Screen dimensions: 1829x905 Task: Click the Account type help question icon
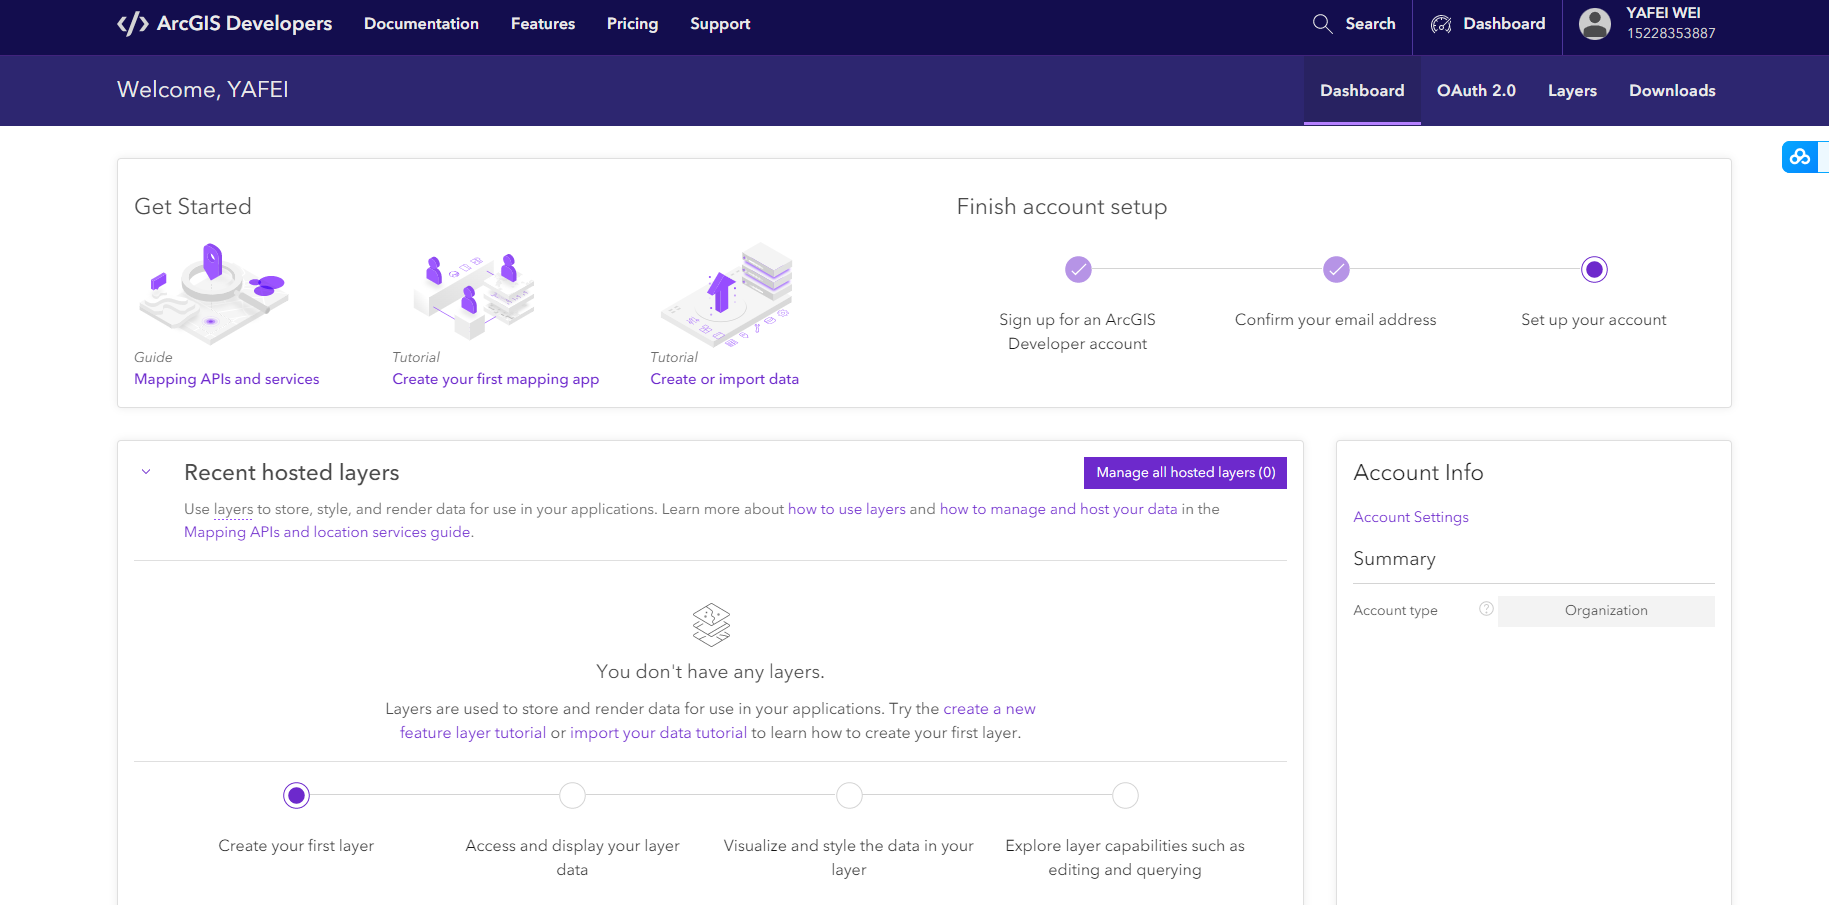pyautogui.click(x=1486, y=609)
